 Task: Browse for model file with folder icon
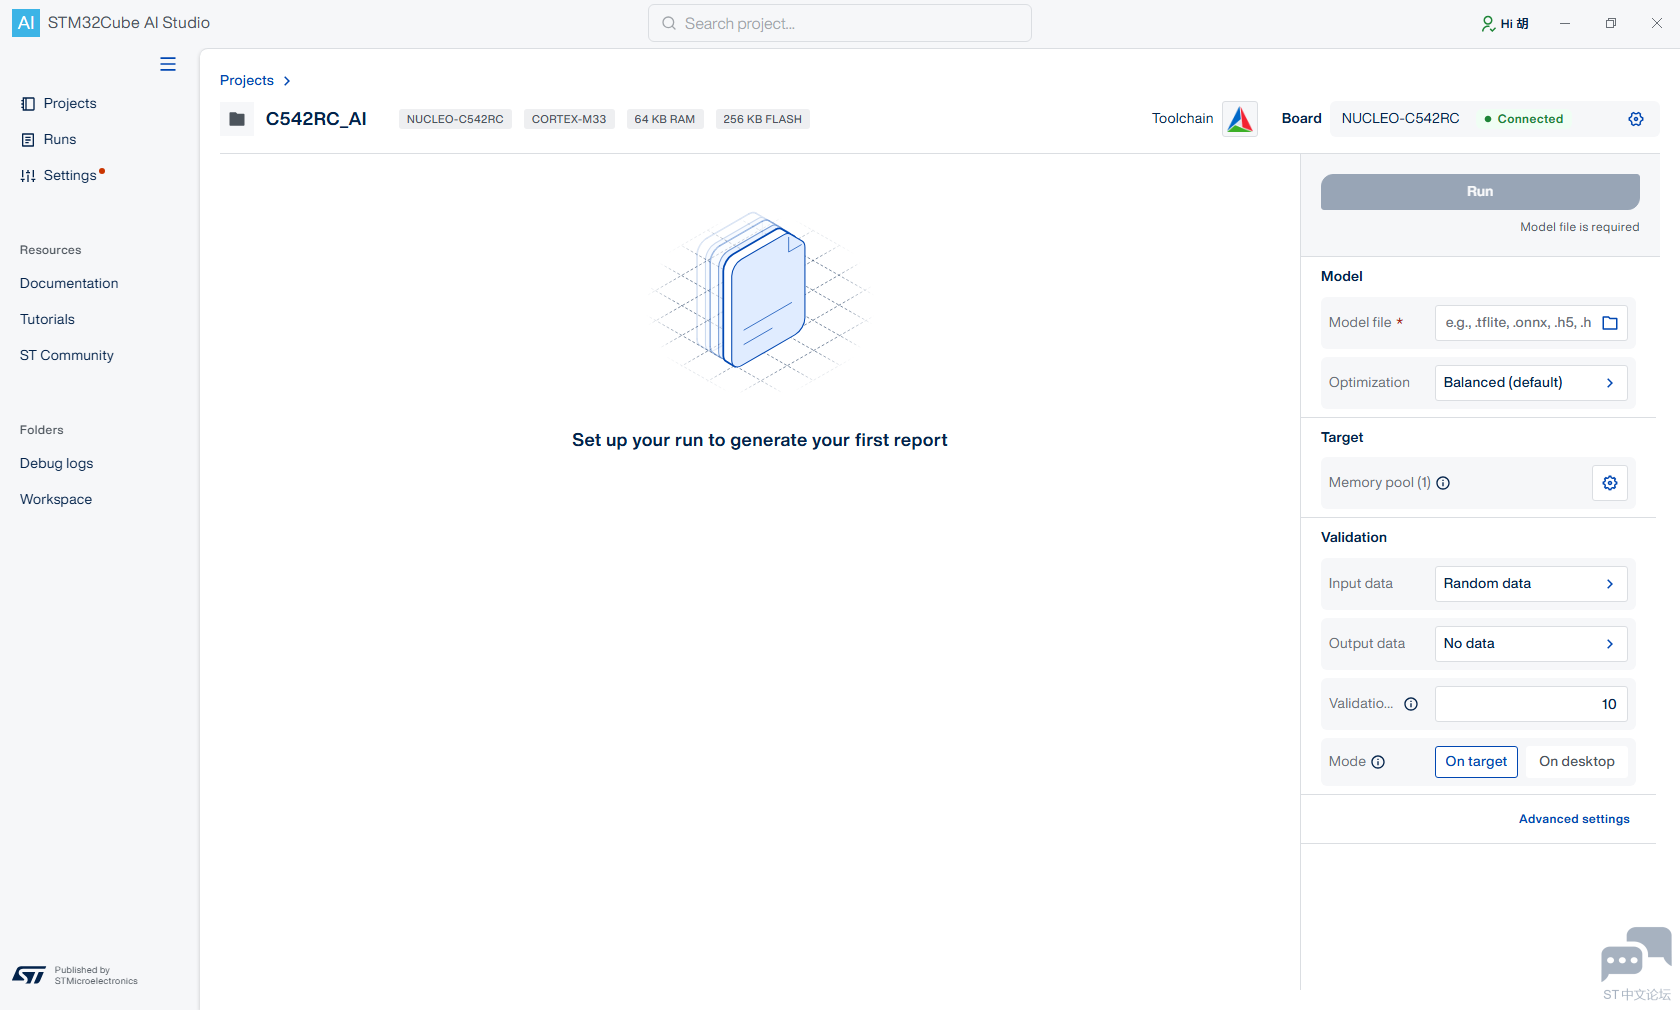(x=1610, y=323)
